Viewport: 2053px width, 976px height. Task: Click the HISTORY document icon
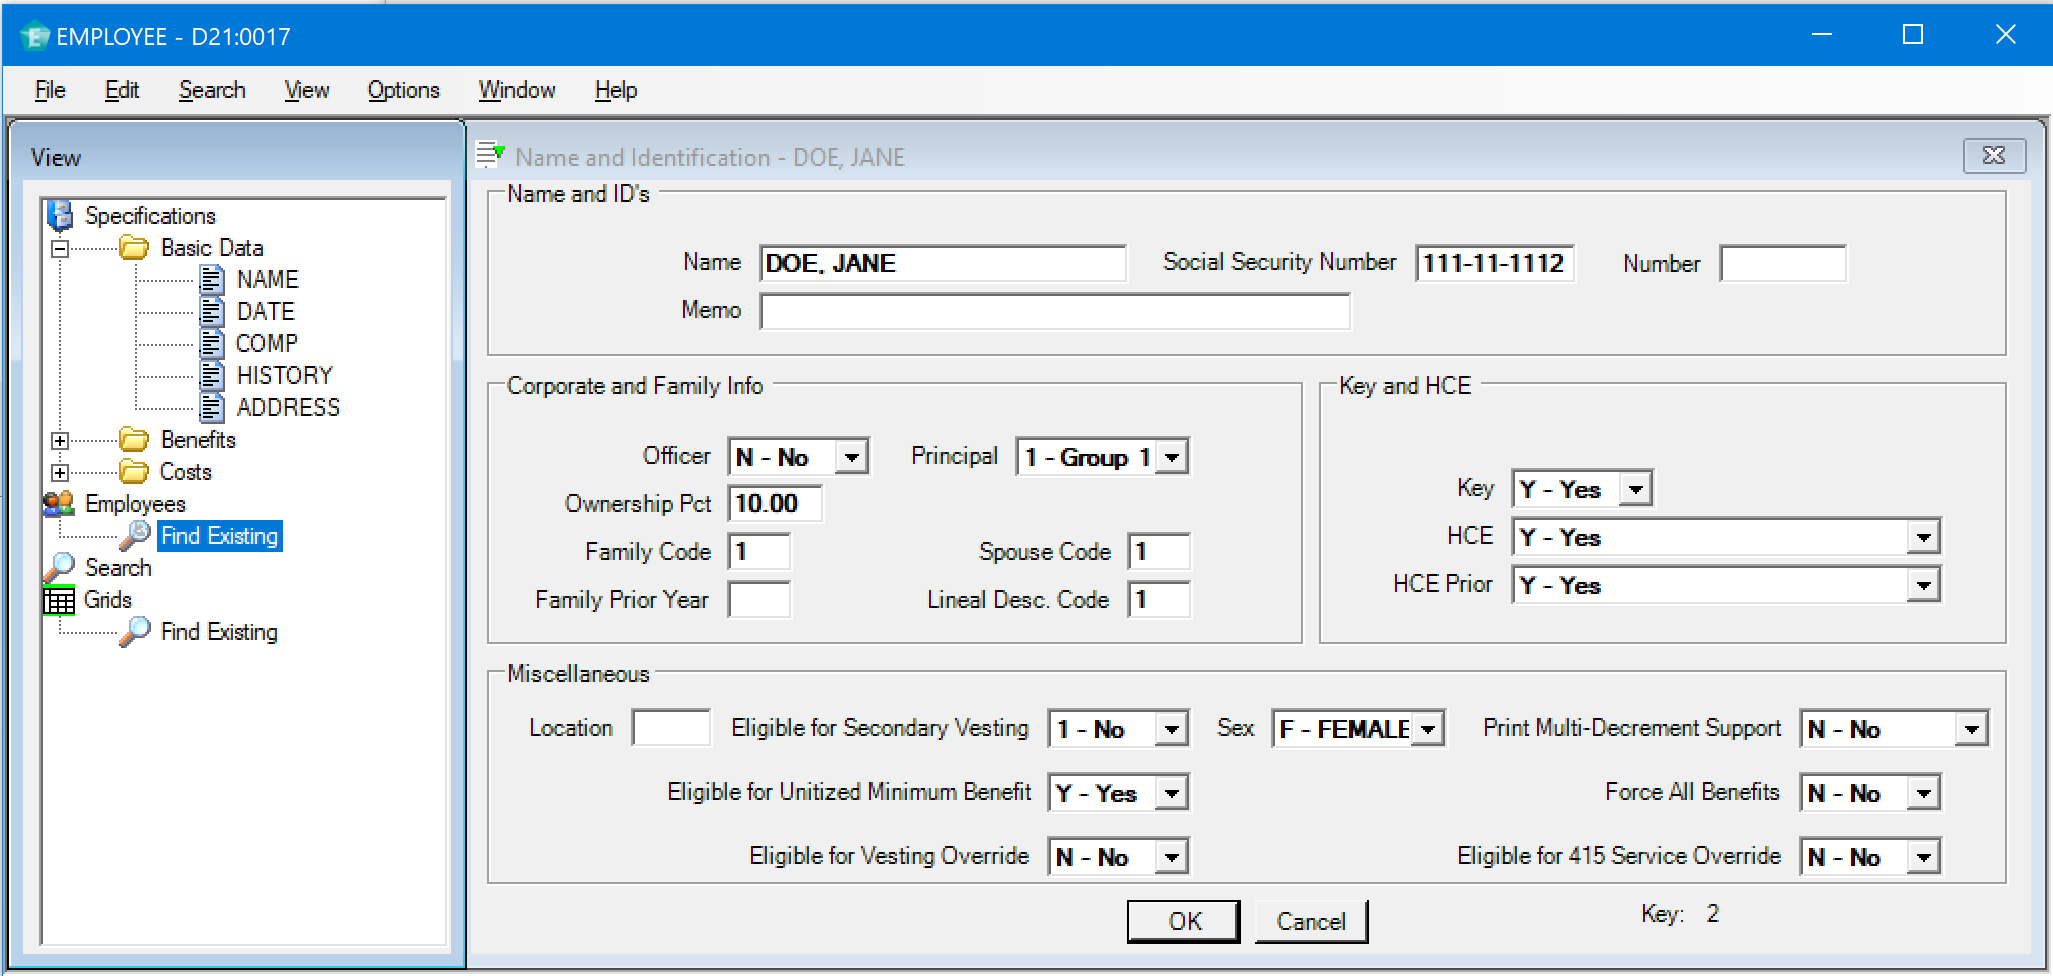[212, 375]
